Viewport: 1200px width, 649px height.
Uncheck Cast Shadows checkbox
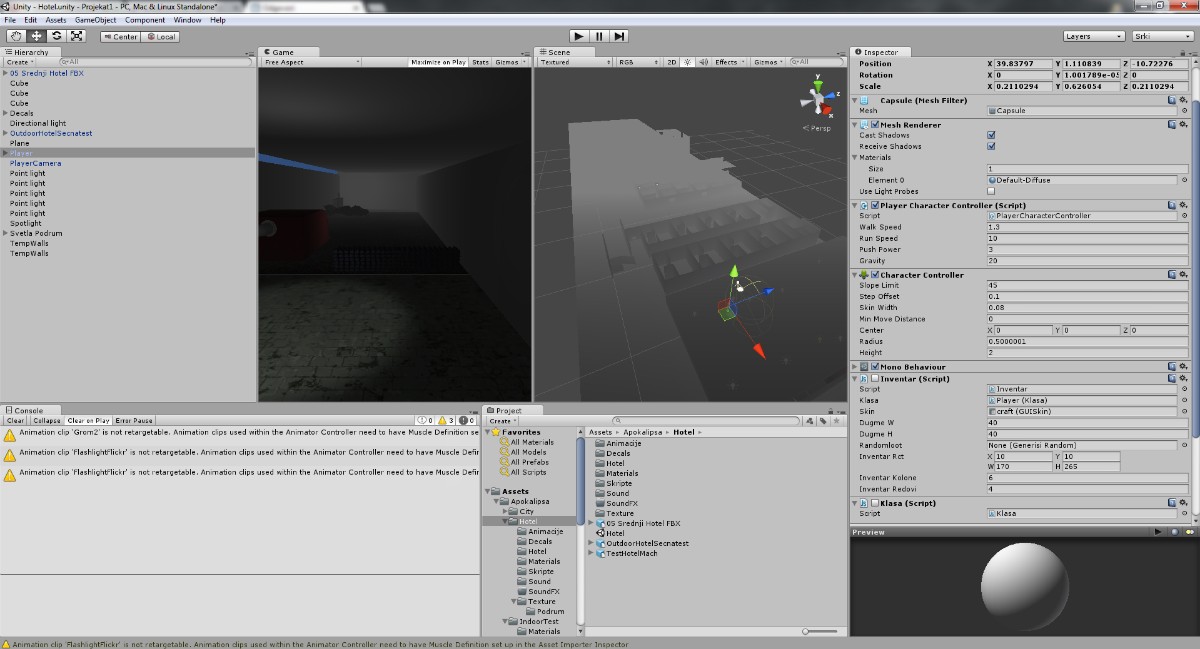tap(991, 135)
